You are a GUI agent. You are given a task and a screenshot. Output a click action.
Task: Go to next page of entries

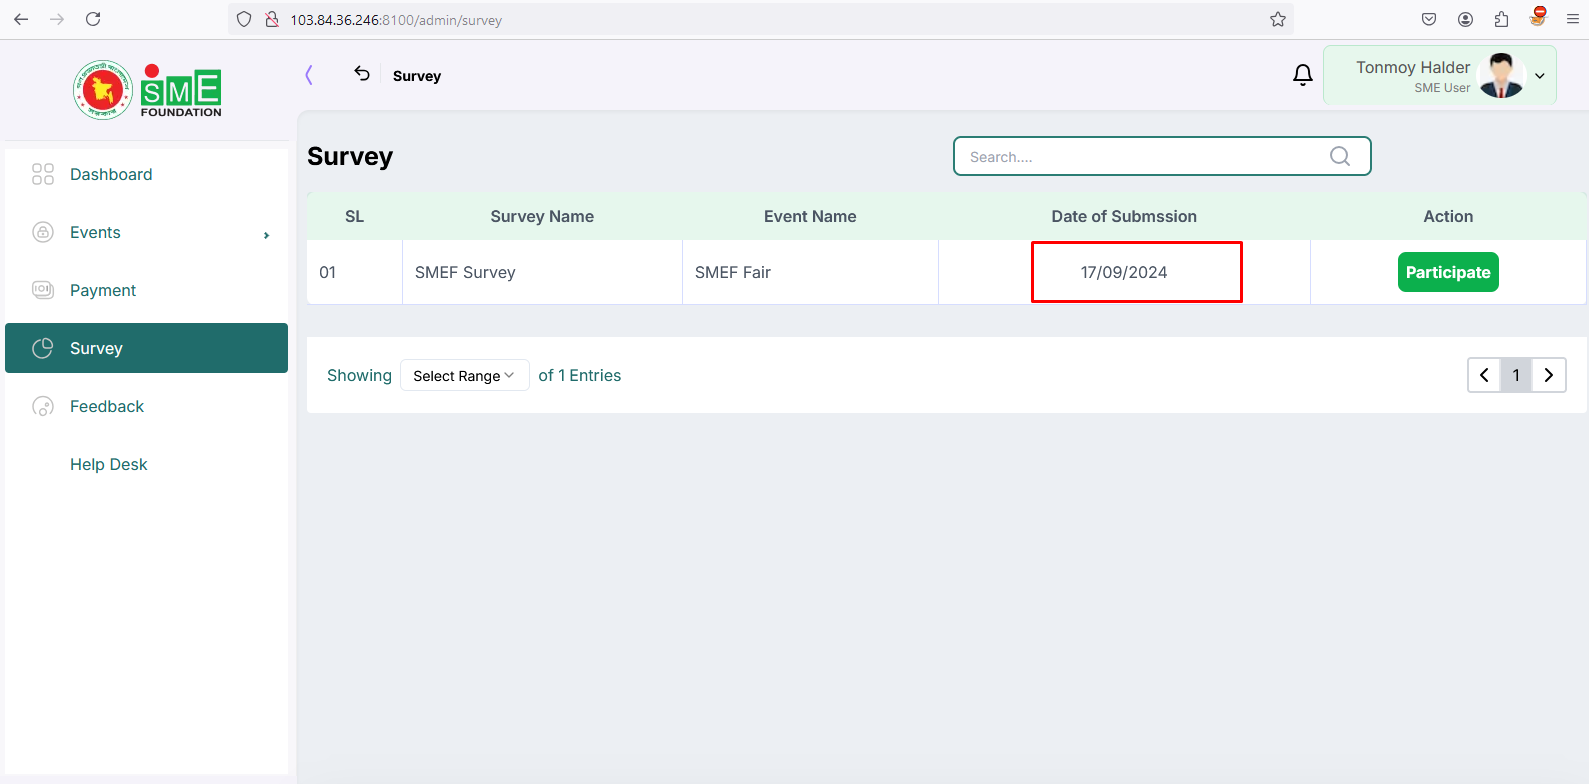[x=1549, y=375]
